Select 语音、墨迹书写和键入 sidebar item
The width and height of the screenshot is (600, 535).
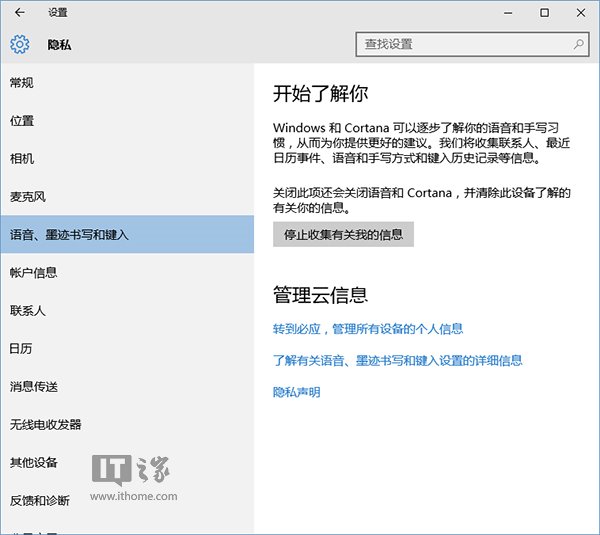(x=70, y=235)
